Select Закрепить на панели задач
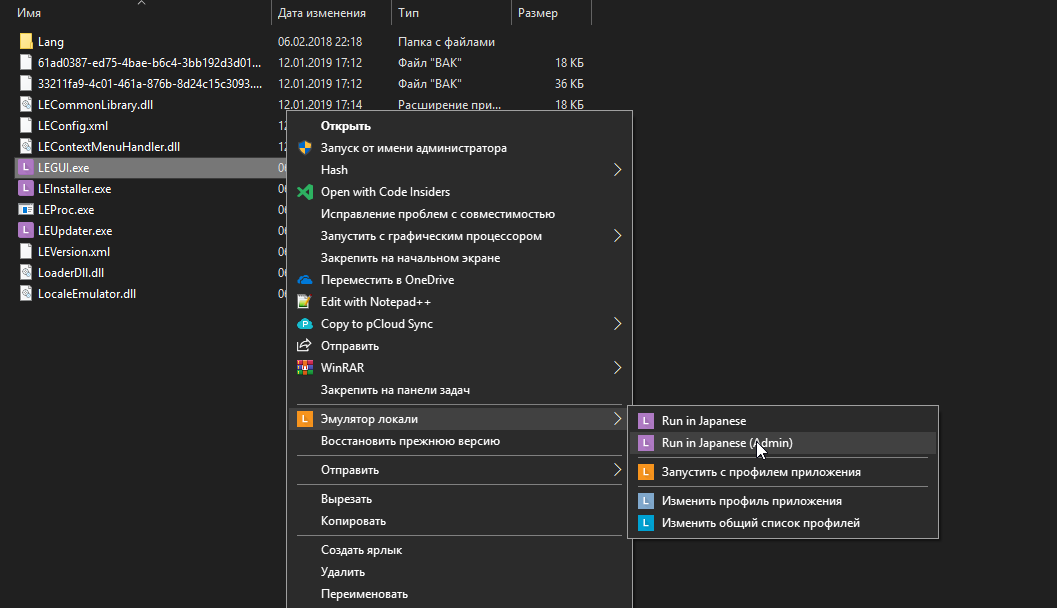This screenshot has height=608, width=1057. 396,390
